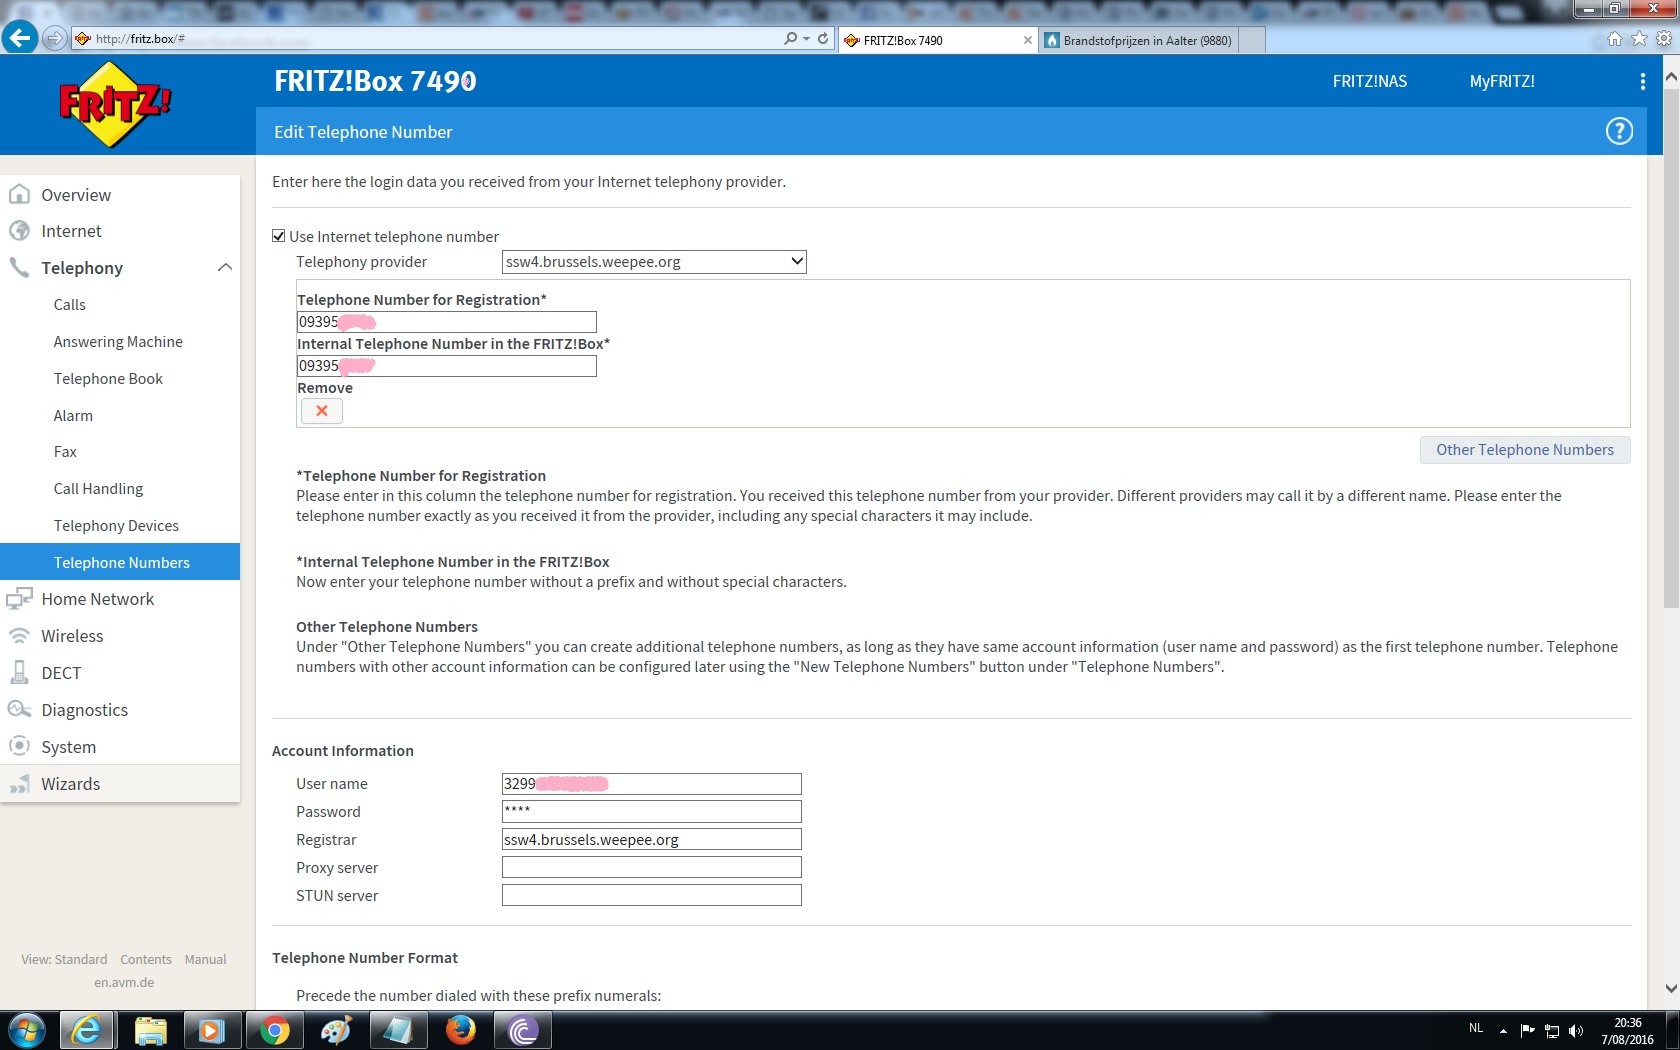
Task: Open the help question mark icon
Action: [1618, 131]
